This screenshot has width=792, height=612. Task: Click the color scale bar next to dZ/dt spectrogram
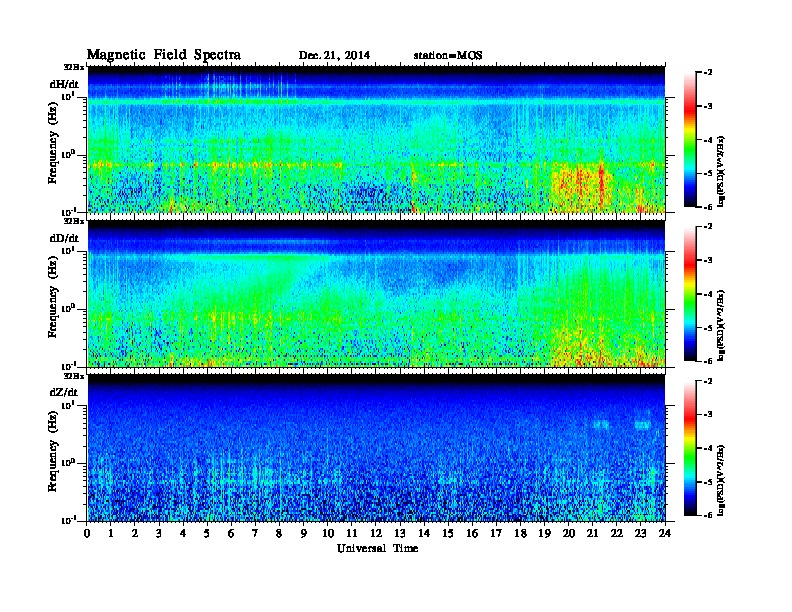coord(690,448)
